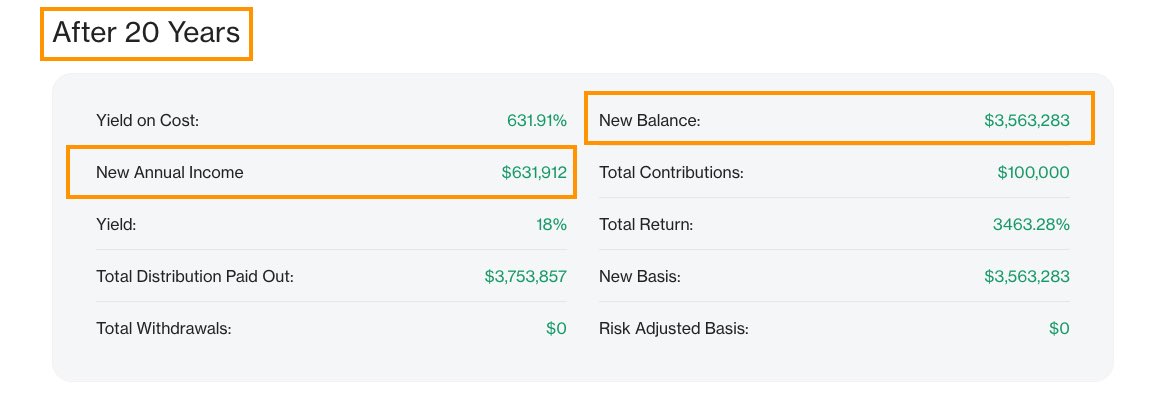This screenshot has height=416, width=1167.
Task: Select the Total Withdrawals $0 value
Action: click(556, 328)
